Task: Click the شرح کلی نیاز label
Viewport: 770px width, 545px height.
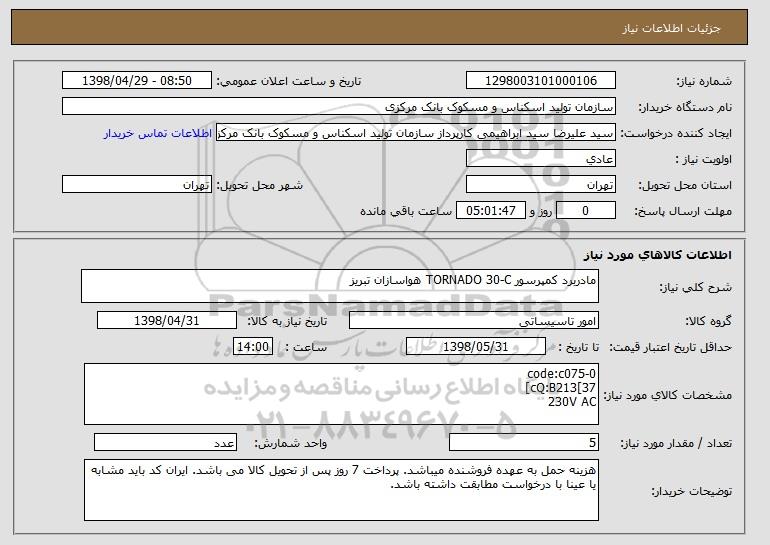Action: coord(695,288)
